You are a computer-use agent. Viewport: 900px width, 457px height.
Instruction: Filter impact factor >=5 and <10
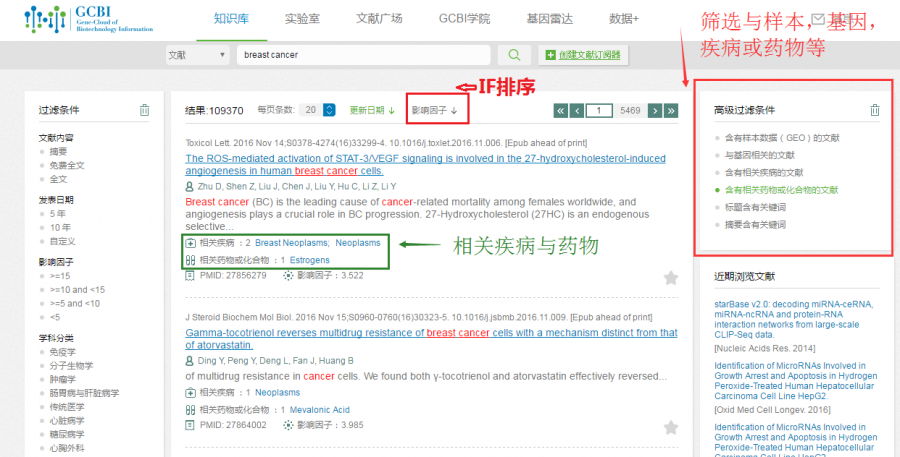74,304
